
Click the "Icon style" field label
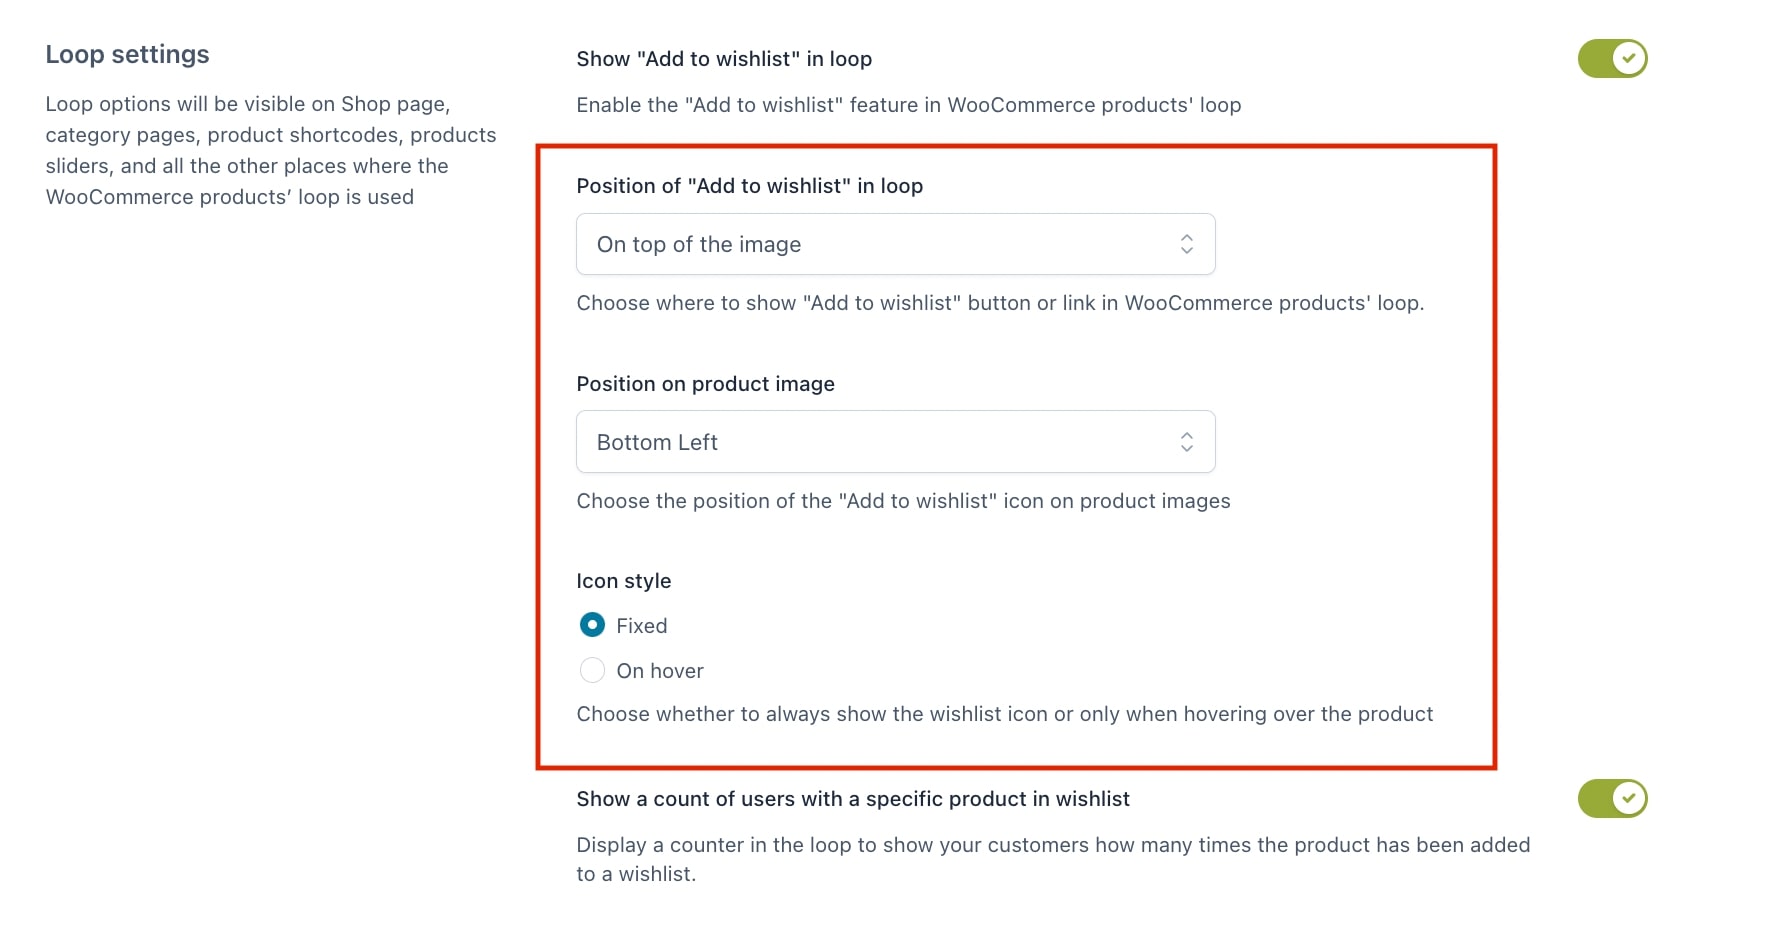point(624,581)
